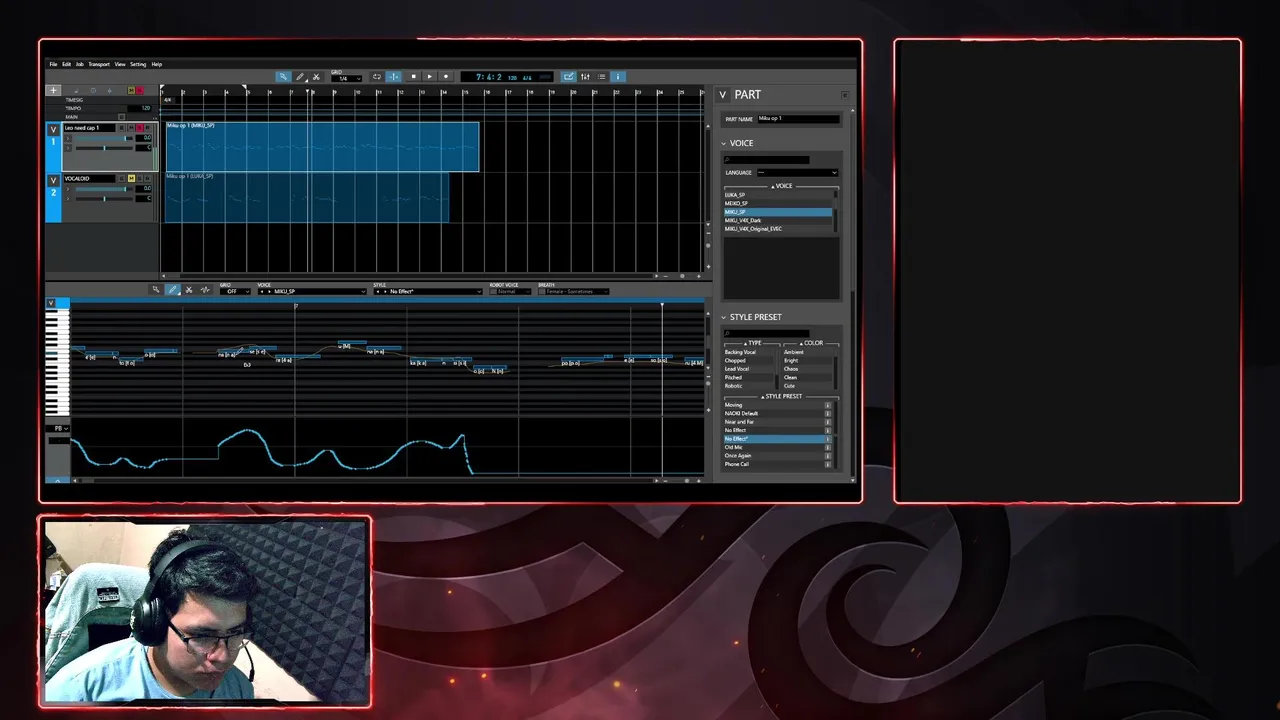
Task: Toggle the info inspector icon in top toolbar
Action: coord(618,77)
